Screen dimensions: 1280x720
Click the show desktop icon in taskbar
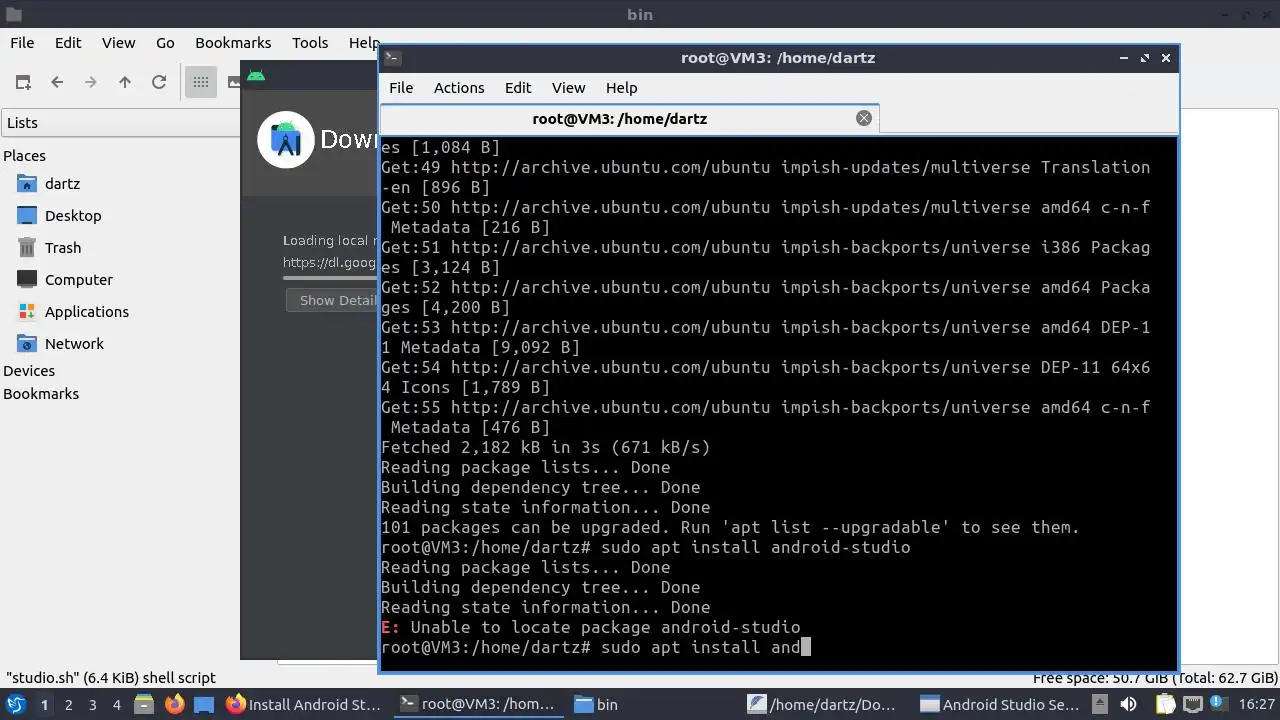(204, 704)
